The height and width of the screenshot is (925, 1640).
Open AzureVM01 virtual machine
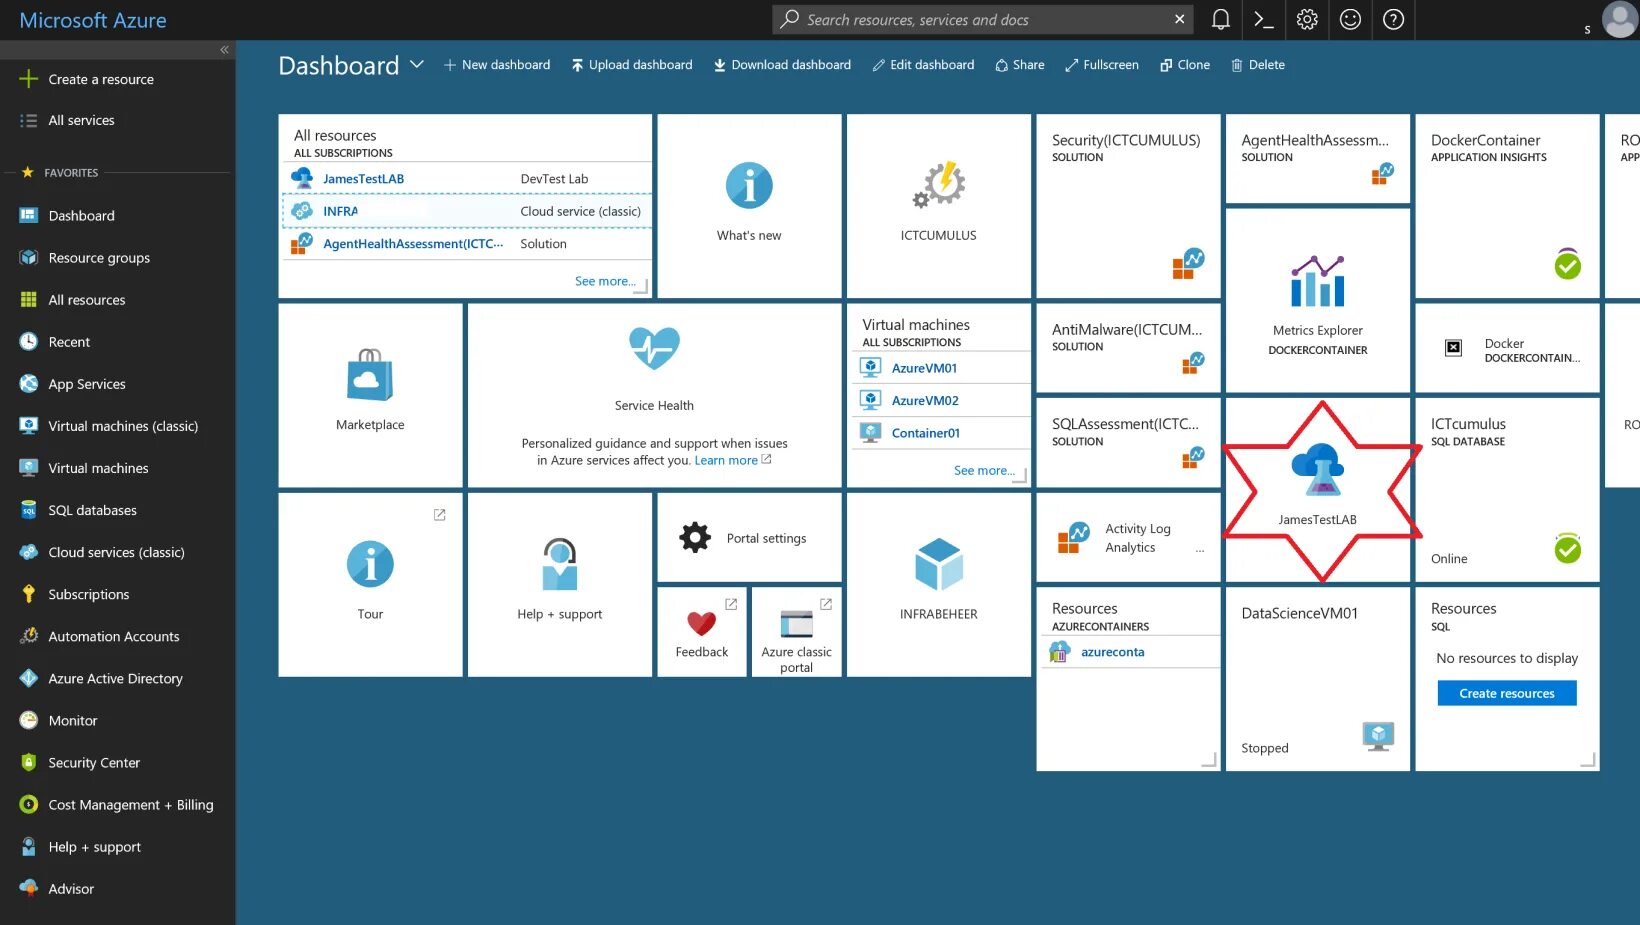tap(924, 368)
